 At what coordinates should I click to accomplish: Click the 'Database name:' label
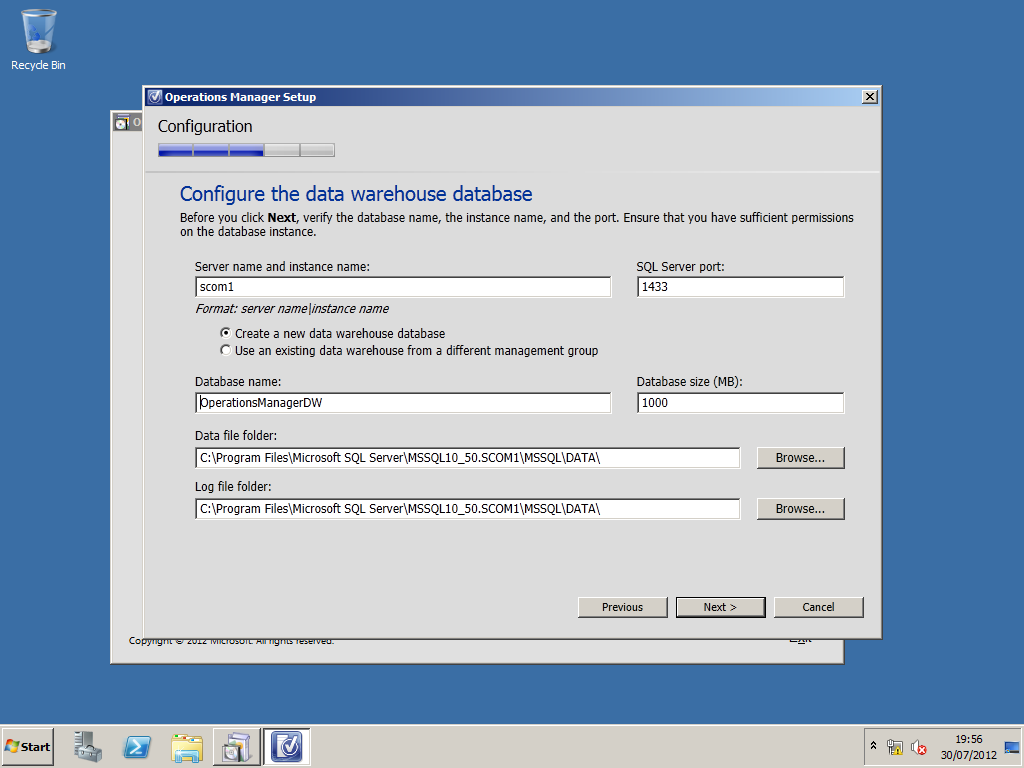click(238, 381)
